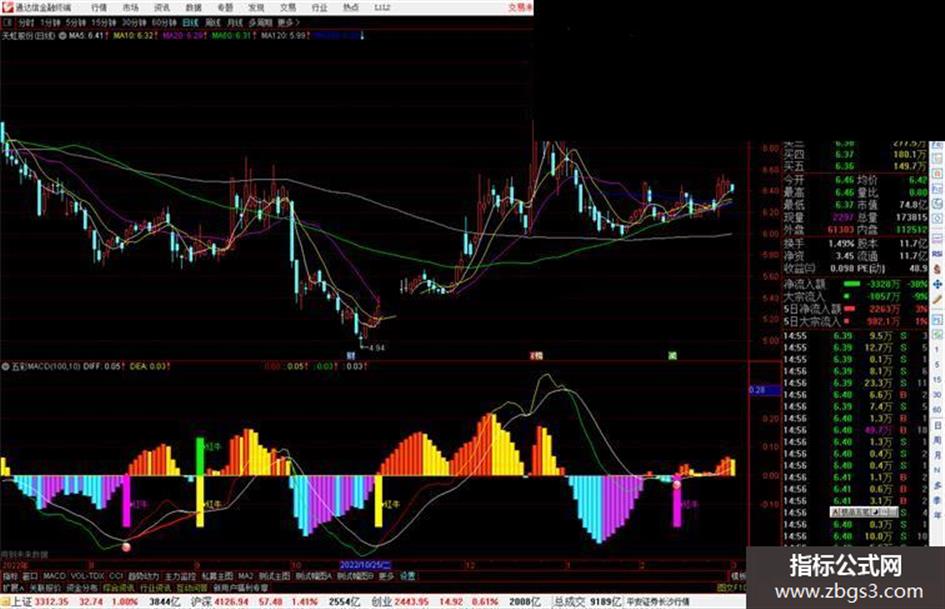Click the RSI icon in right sidebar

pyautogui.click(x=937, y=254)
